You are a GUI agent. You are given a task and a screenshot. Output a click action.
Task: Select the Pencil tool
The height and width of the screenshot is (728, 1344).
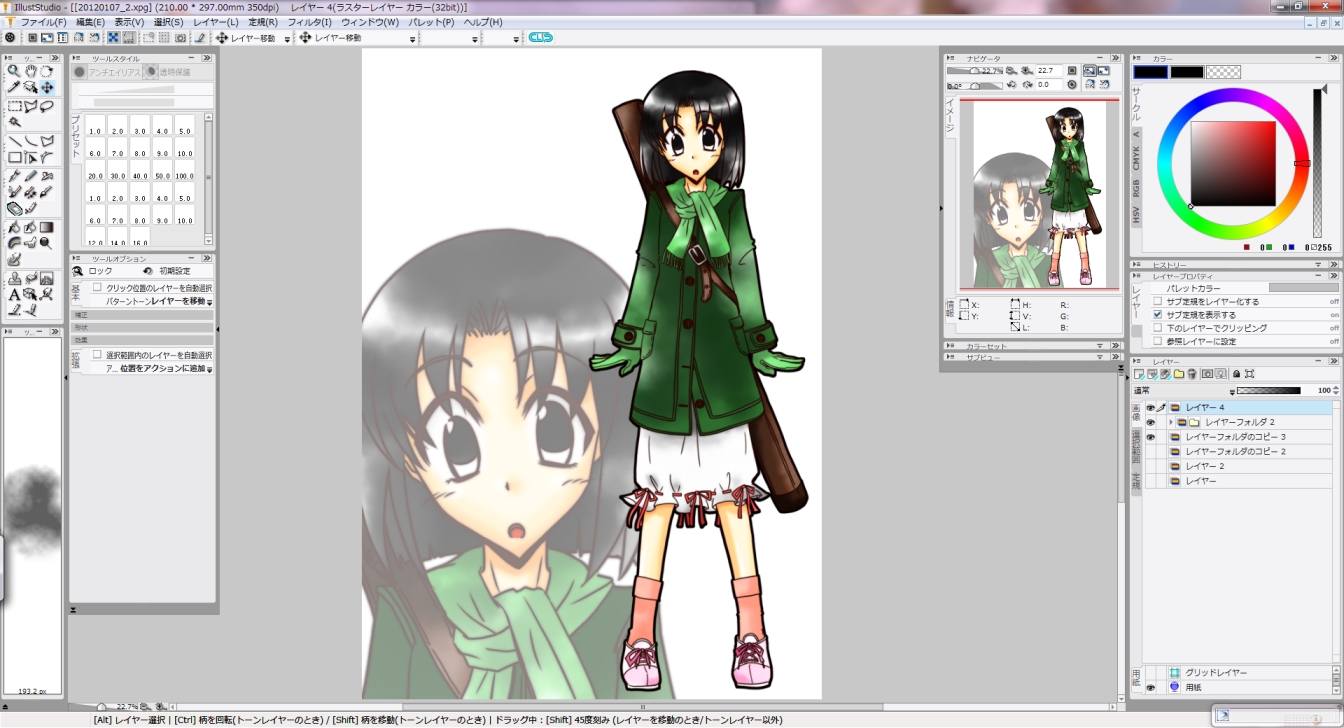pyautogui.click(x=30, y=176)
